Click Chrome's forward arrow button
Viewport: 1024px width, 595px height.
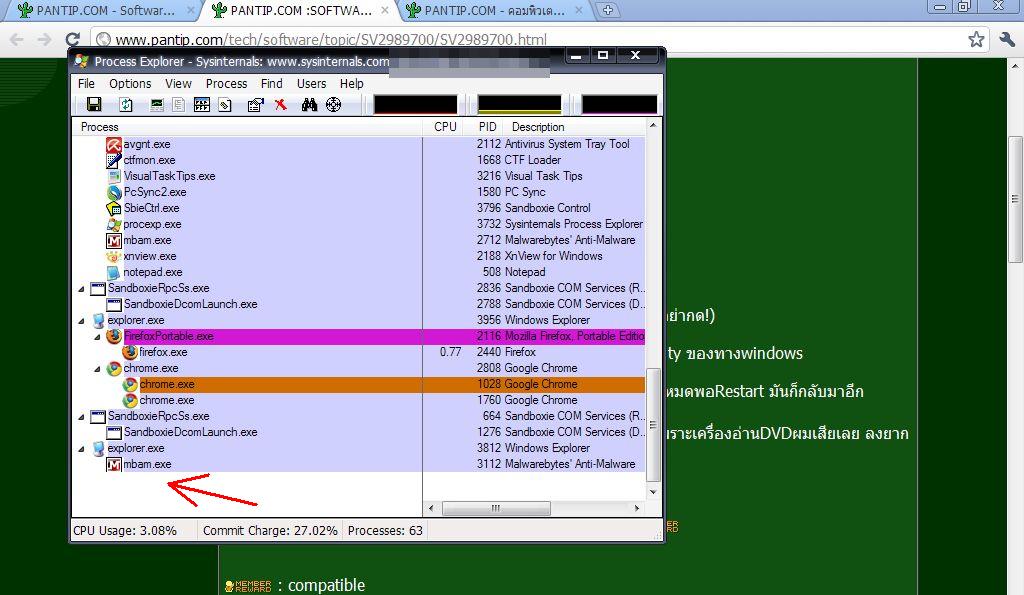(x=44, y=39)
